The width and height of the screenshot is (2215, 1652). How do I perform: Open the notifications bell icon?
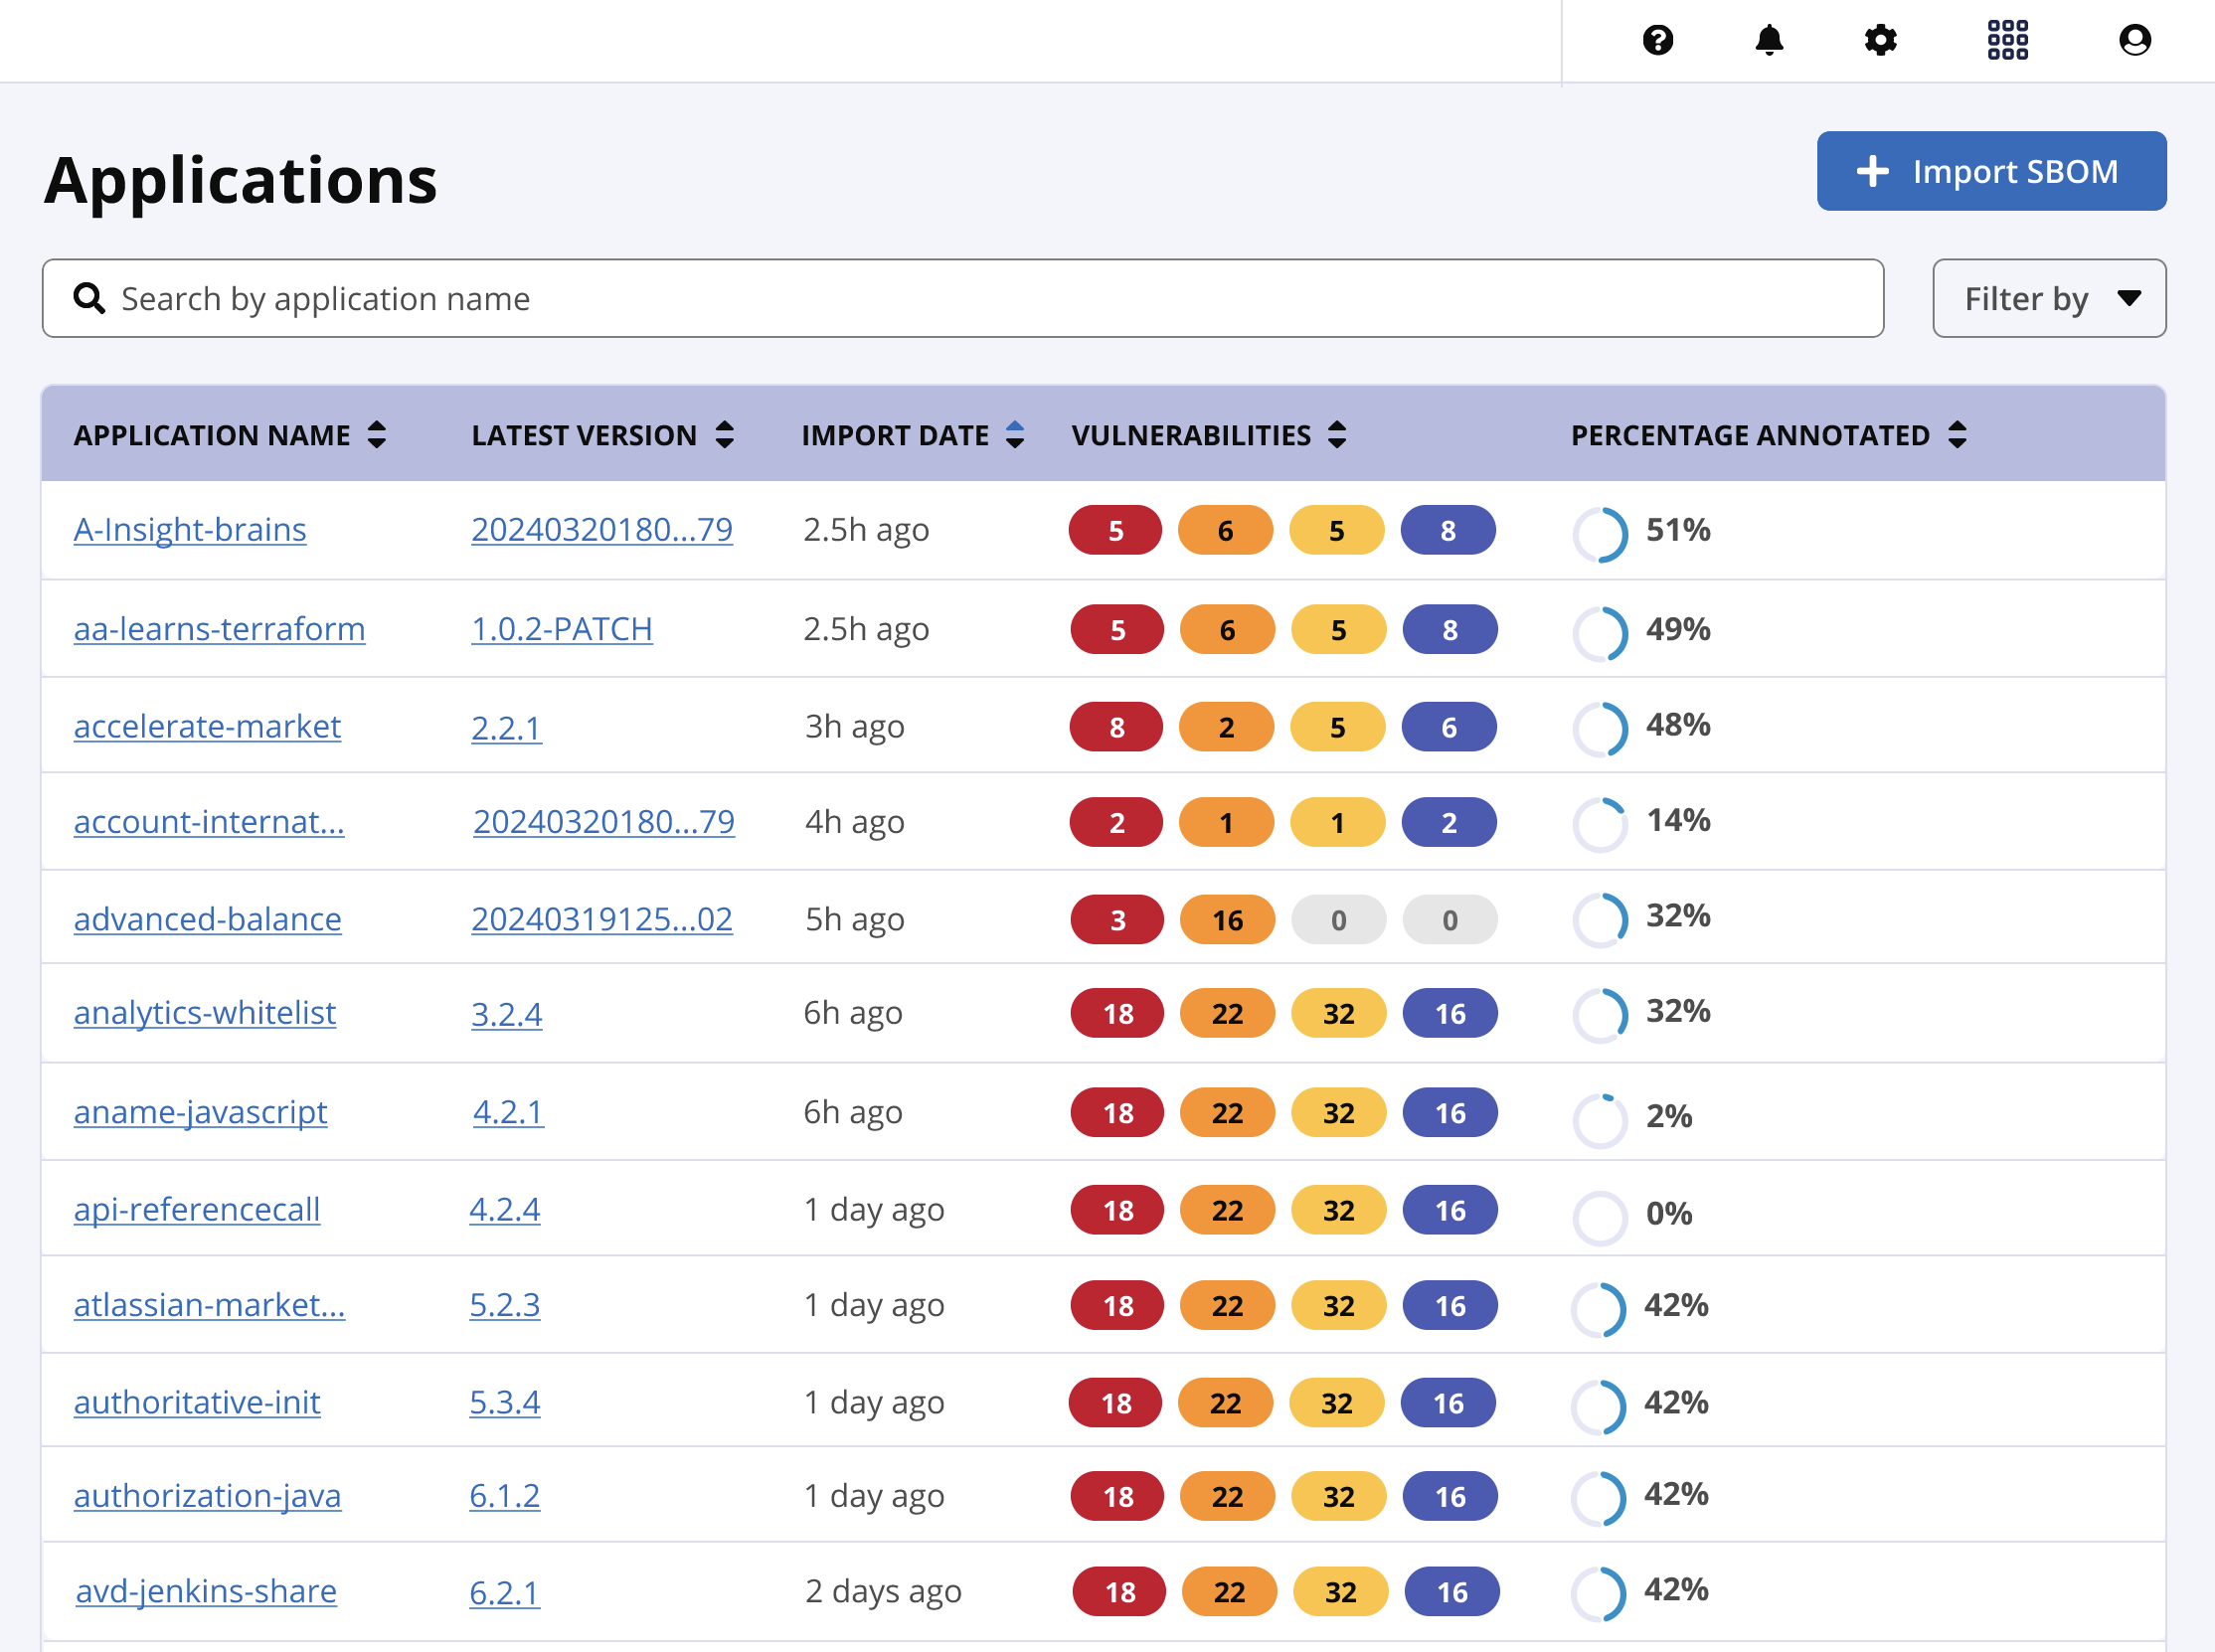pyautogui.click(x=1769, y=40)
